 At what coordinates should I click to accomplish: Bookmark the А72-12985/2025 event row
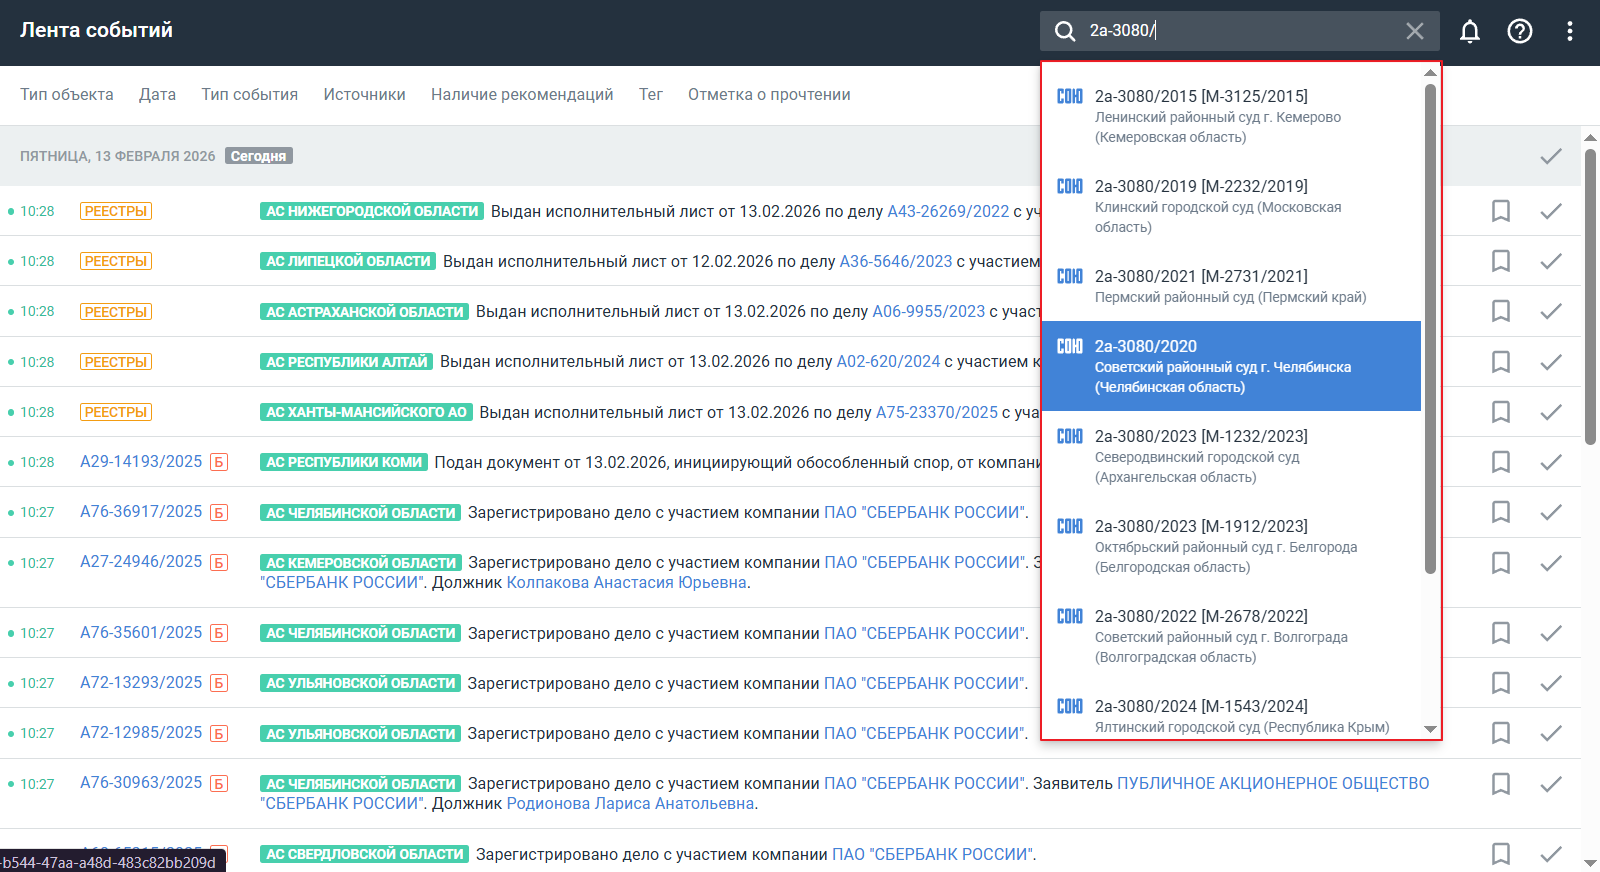click(x=1500, y=733)
